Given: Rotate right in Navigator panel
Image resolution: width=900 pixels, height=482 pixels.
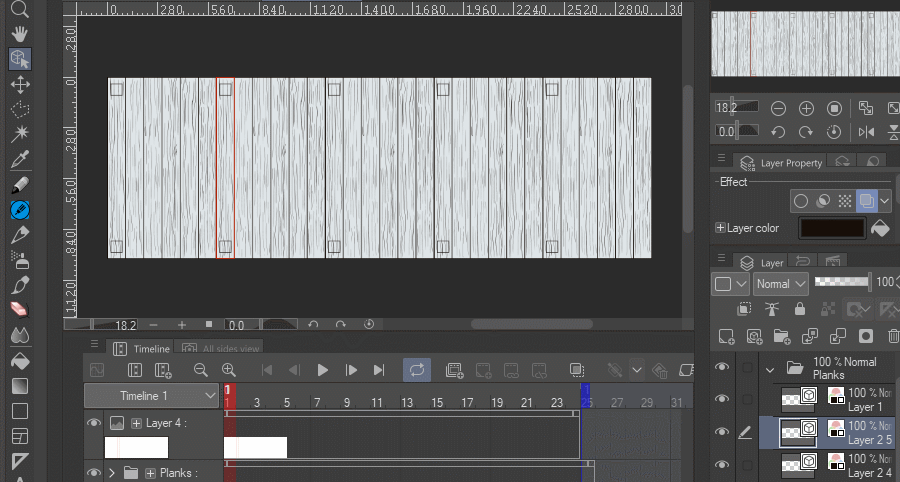Looking at the screenshot, I should tap(806, 132).
